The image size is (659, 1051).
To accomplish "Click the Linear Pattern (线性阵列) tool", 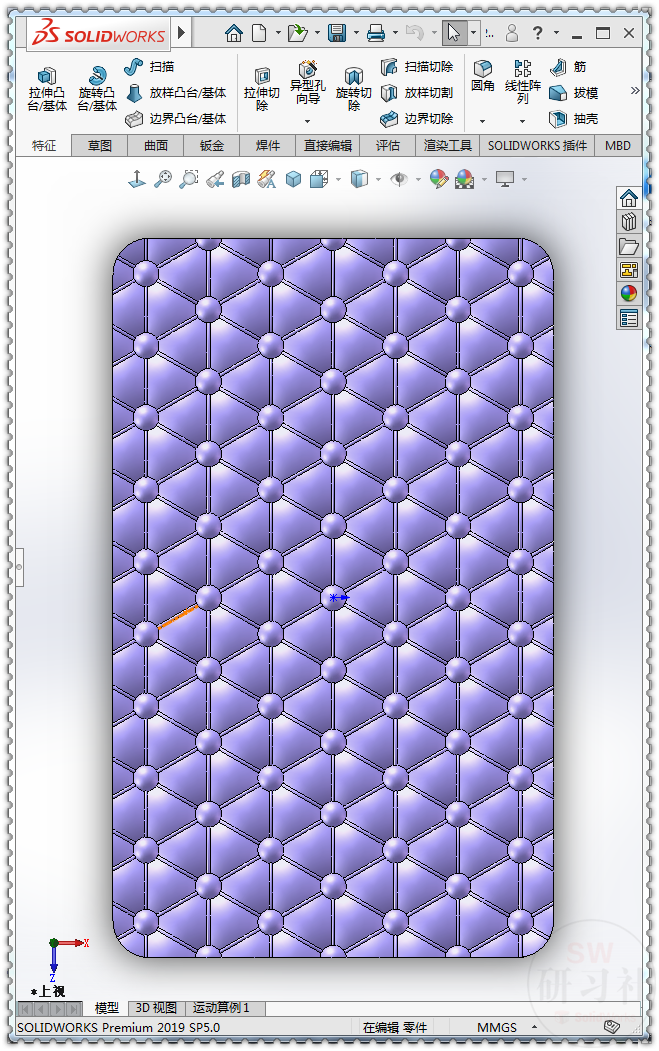I will click(522, 82).
